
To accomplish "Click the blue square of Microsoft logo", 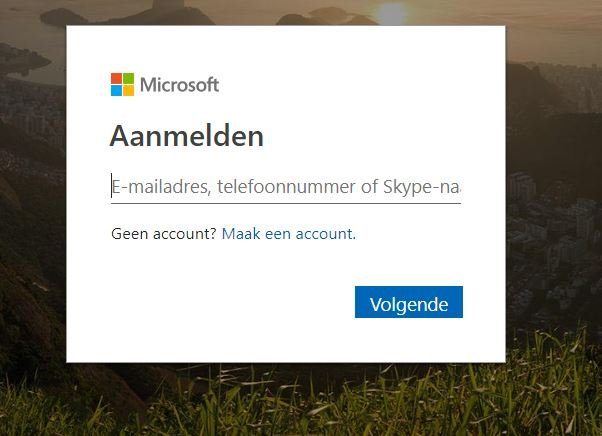I will pyautogui.click(x=116, y=91).
